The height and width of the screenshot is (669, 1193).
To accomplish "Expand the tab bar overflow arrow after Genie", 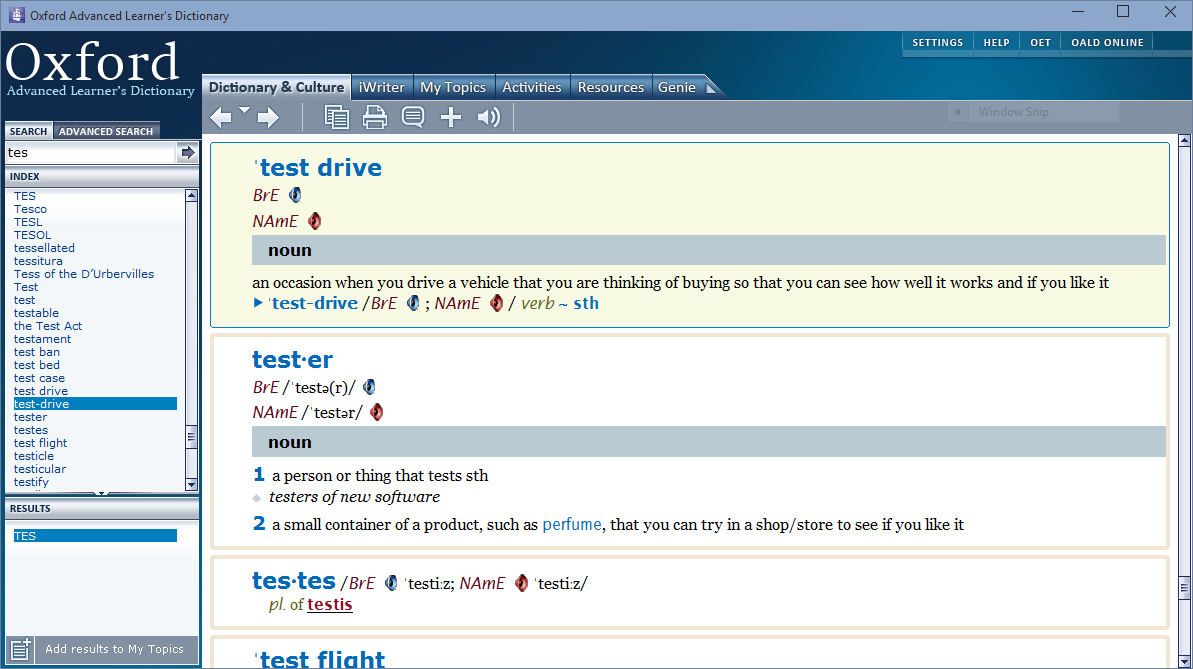I will click(711, 88).
